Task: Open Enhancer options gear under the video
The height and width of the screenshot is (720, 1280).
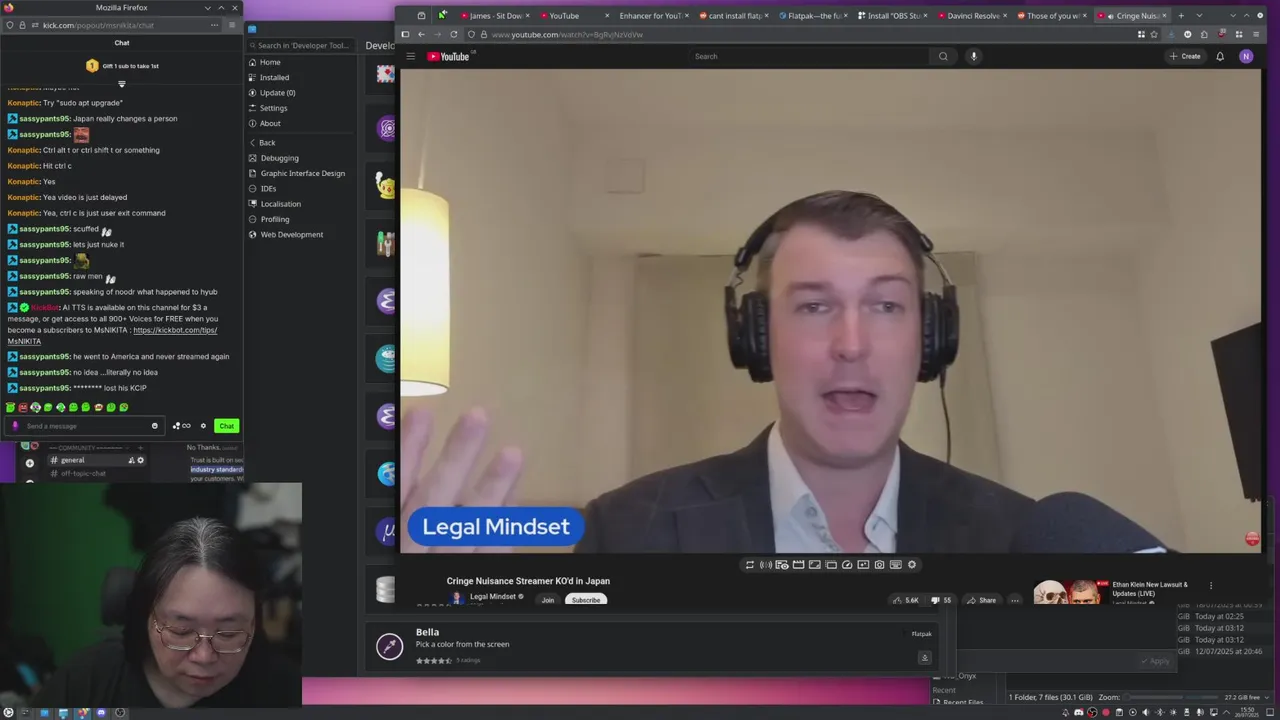Action: (912, 565)
